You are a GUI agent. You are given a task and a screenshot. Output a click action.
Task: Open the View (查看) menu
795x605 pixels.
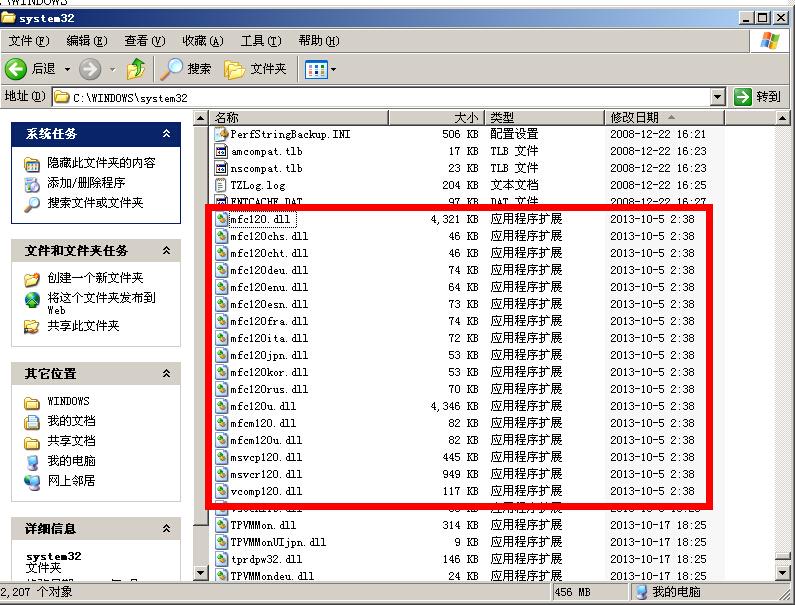145,41
